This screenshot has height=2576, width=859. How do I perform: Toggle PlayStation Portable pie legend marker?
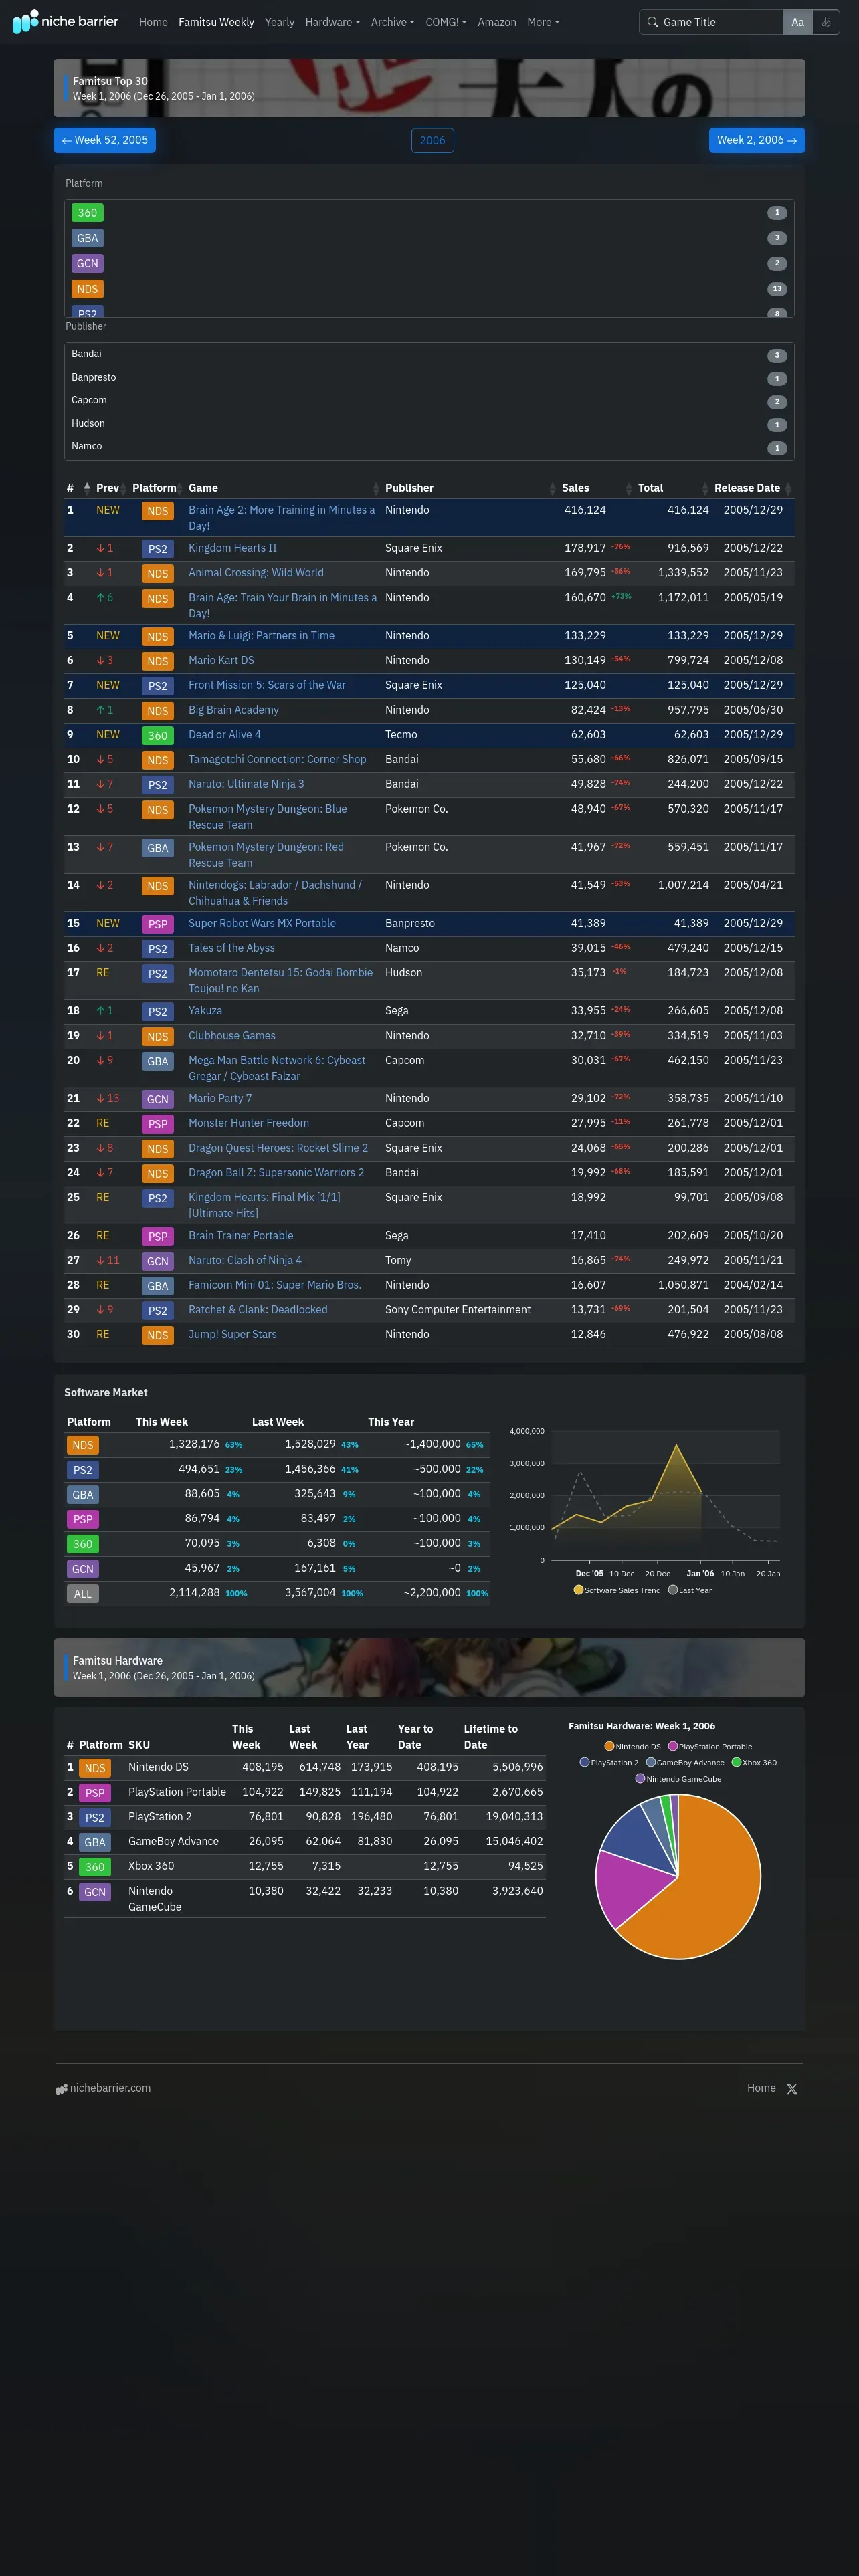click(673, 1747)
